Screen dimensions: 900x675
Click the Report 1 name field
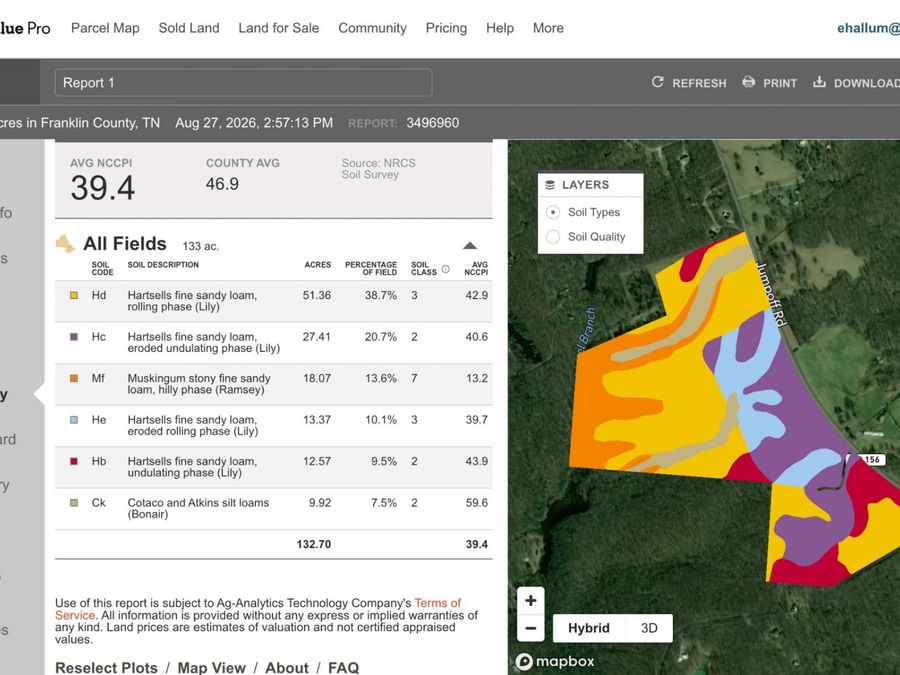pos(243,83)
